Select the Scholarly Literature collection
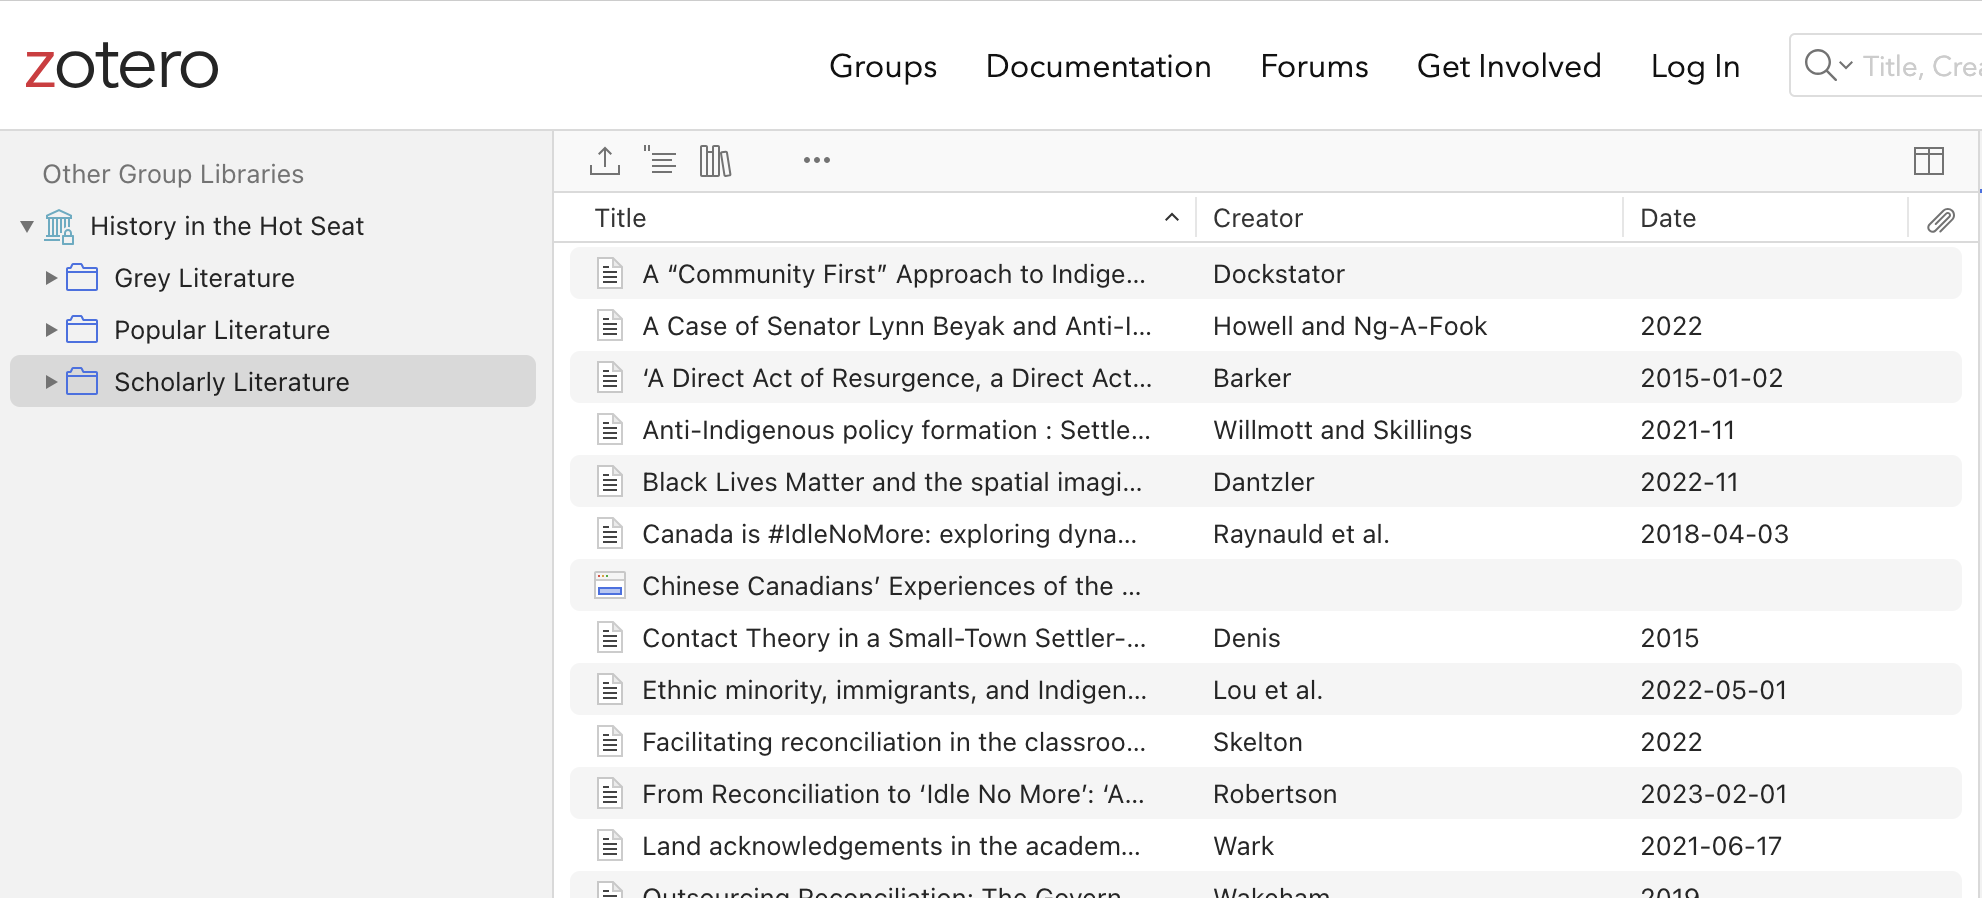The height and width of the screenshot is (898, 1982). click(x=232, y=382)
